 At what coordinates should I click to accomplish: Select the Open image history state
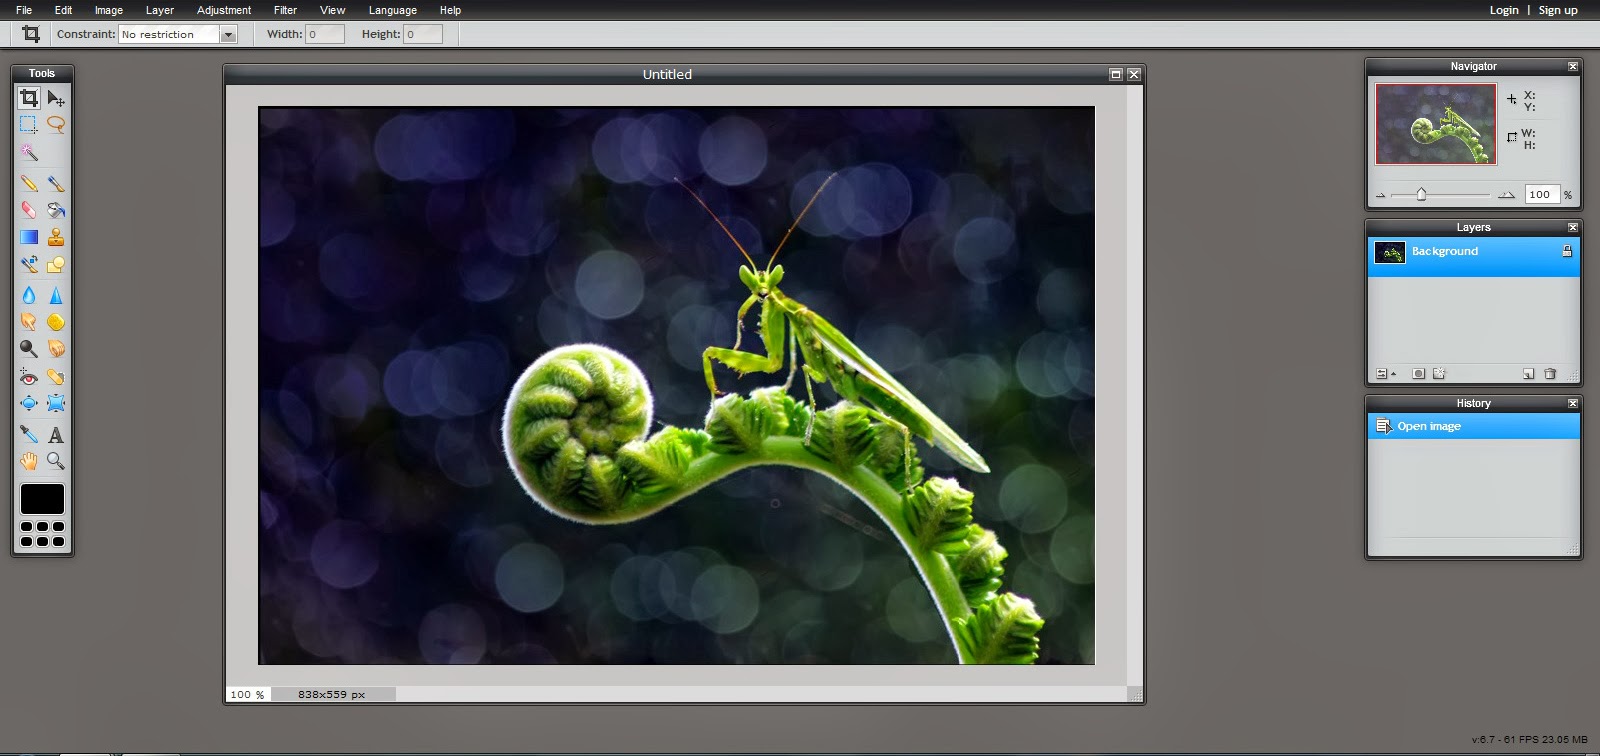tap(1473, 426)
